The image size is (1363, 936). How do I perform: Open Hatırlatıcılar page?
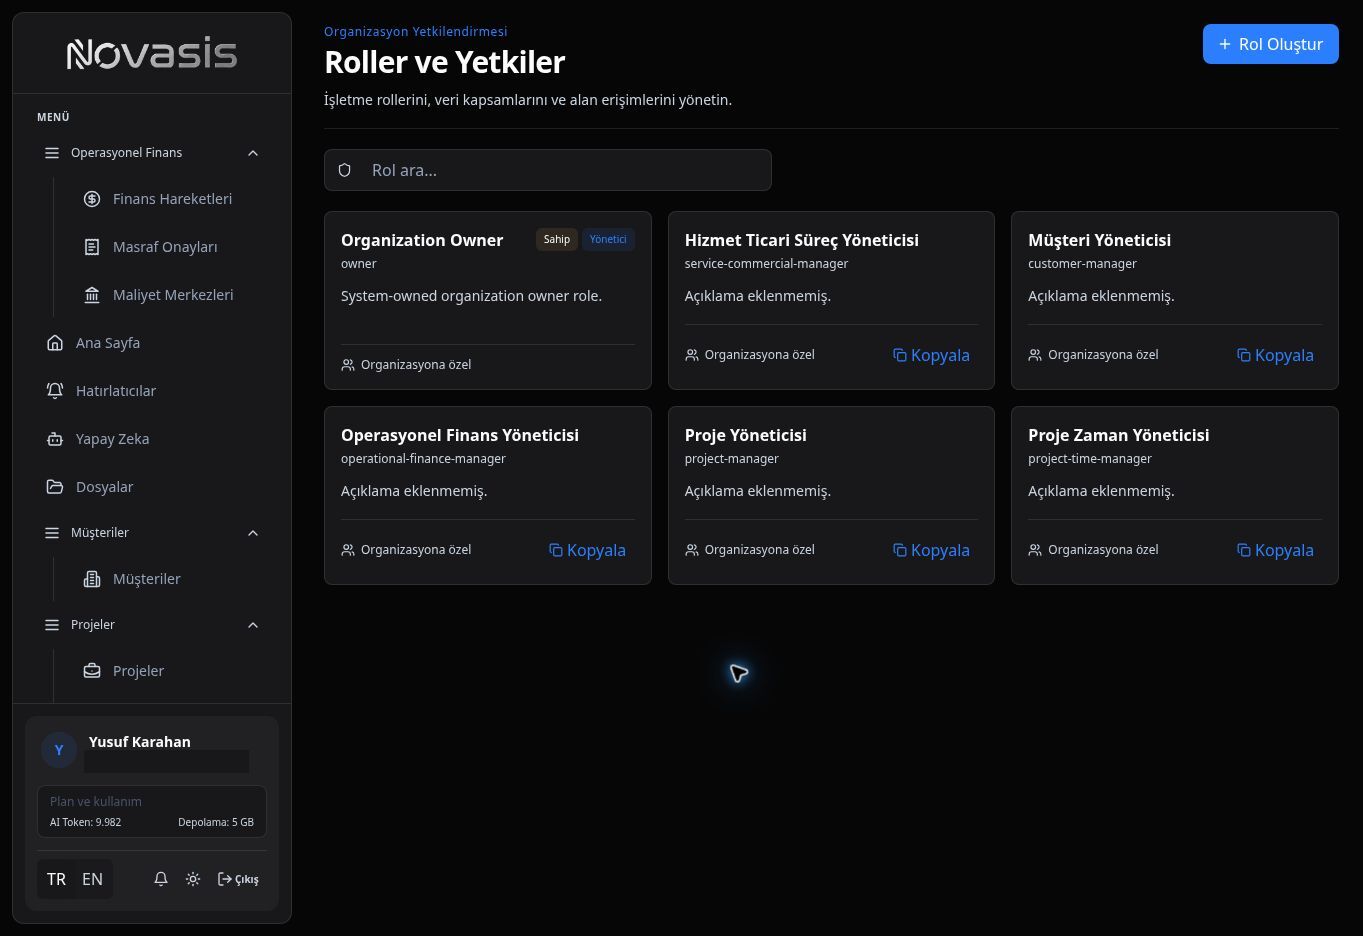(152, 391)
